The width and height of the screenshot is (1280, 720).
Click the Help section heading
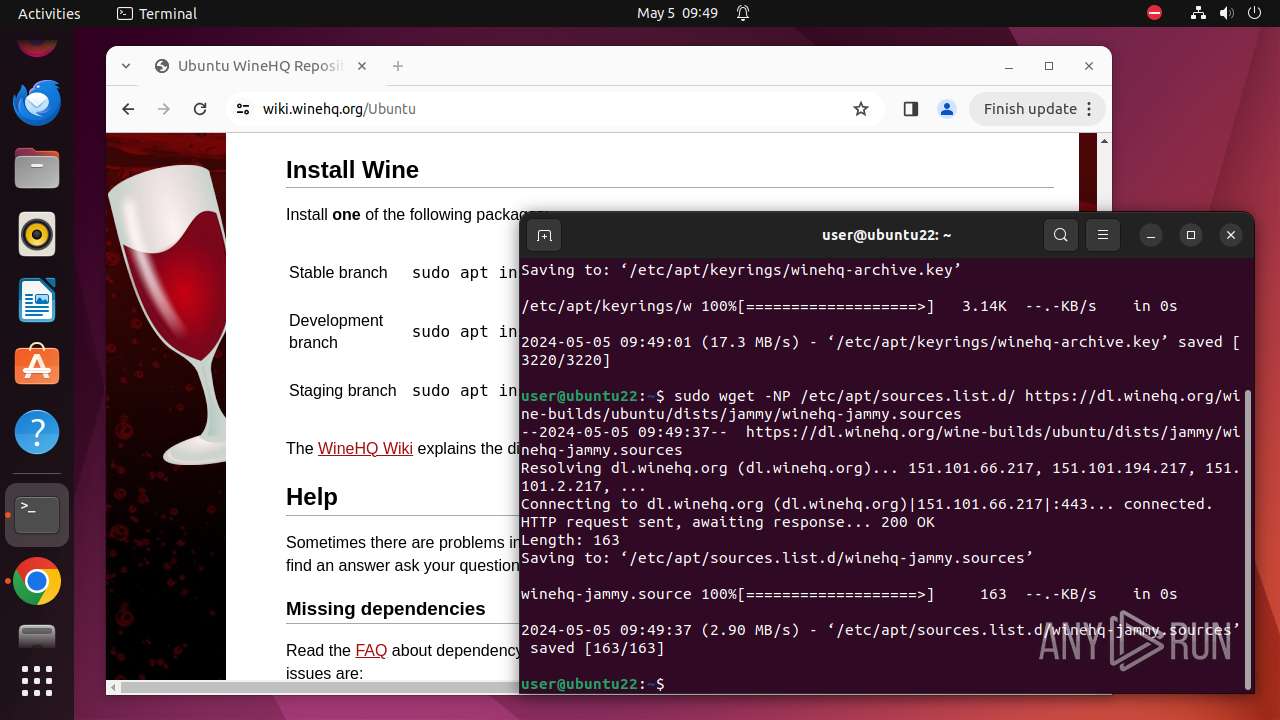click(x=312, y=497)
